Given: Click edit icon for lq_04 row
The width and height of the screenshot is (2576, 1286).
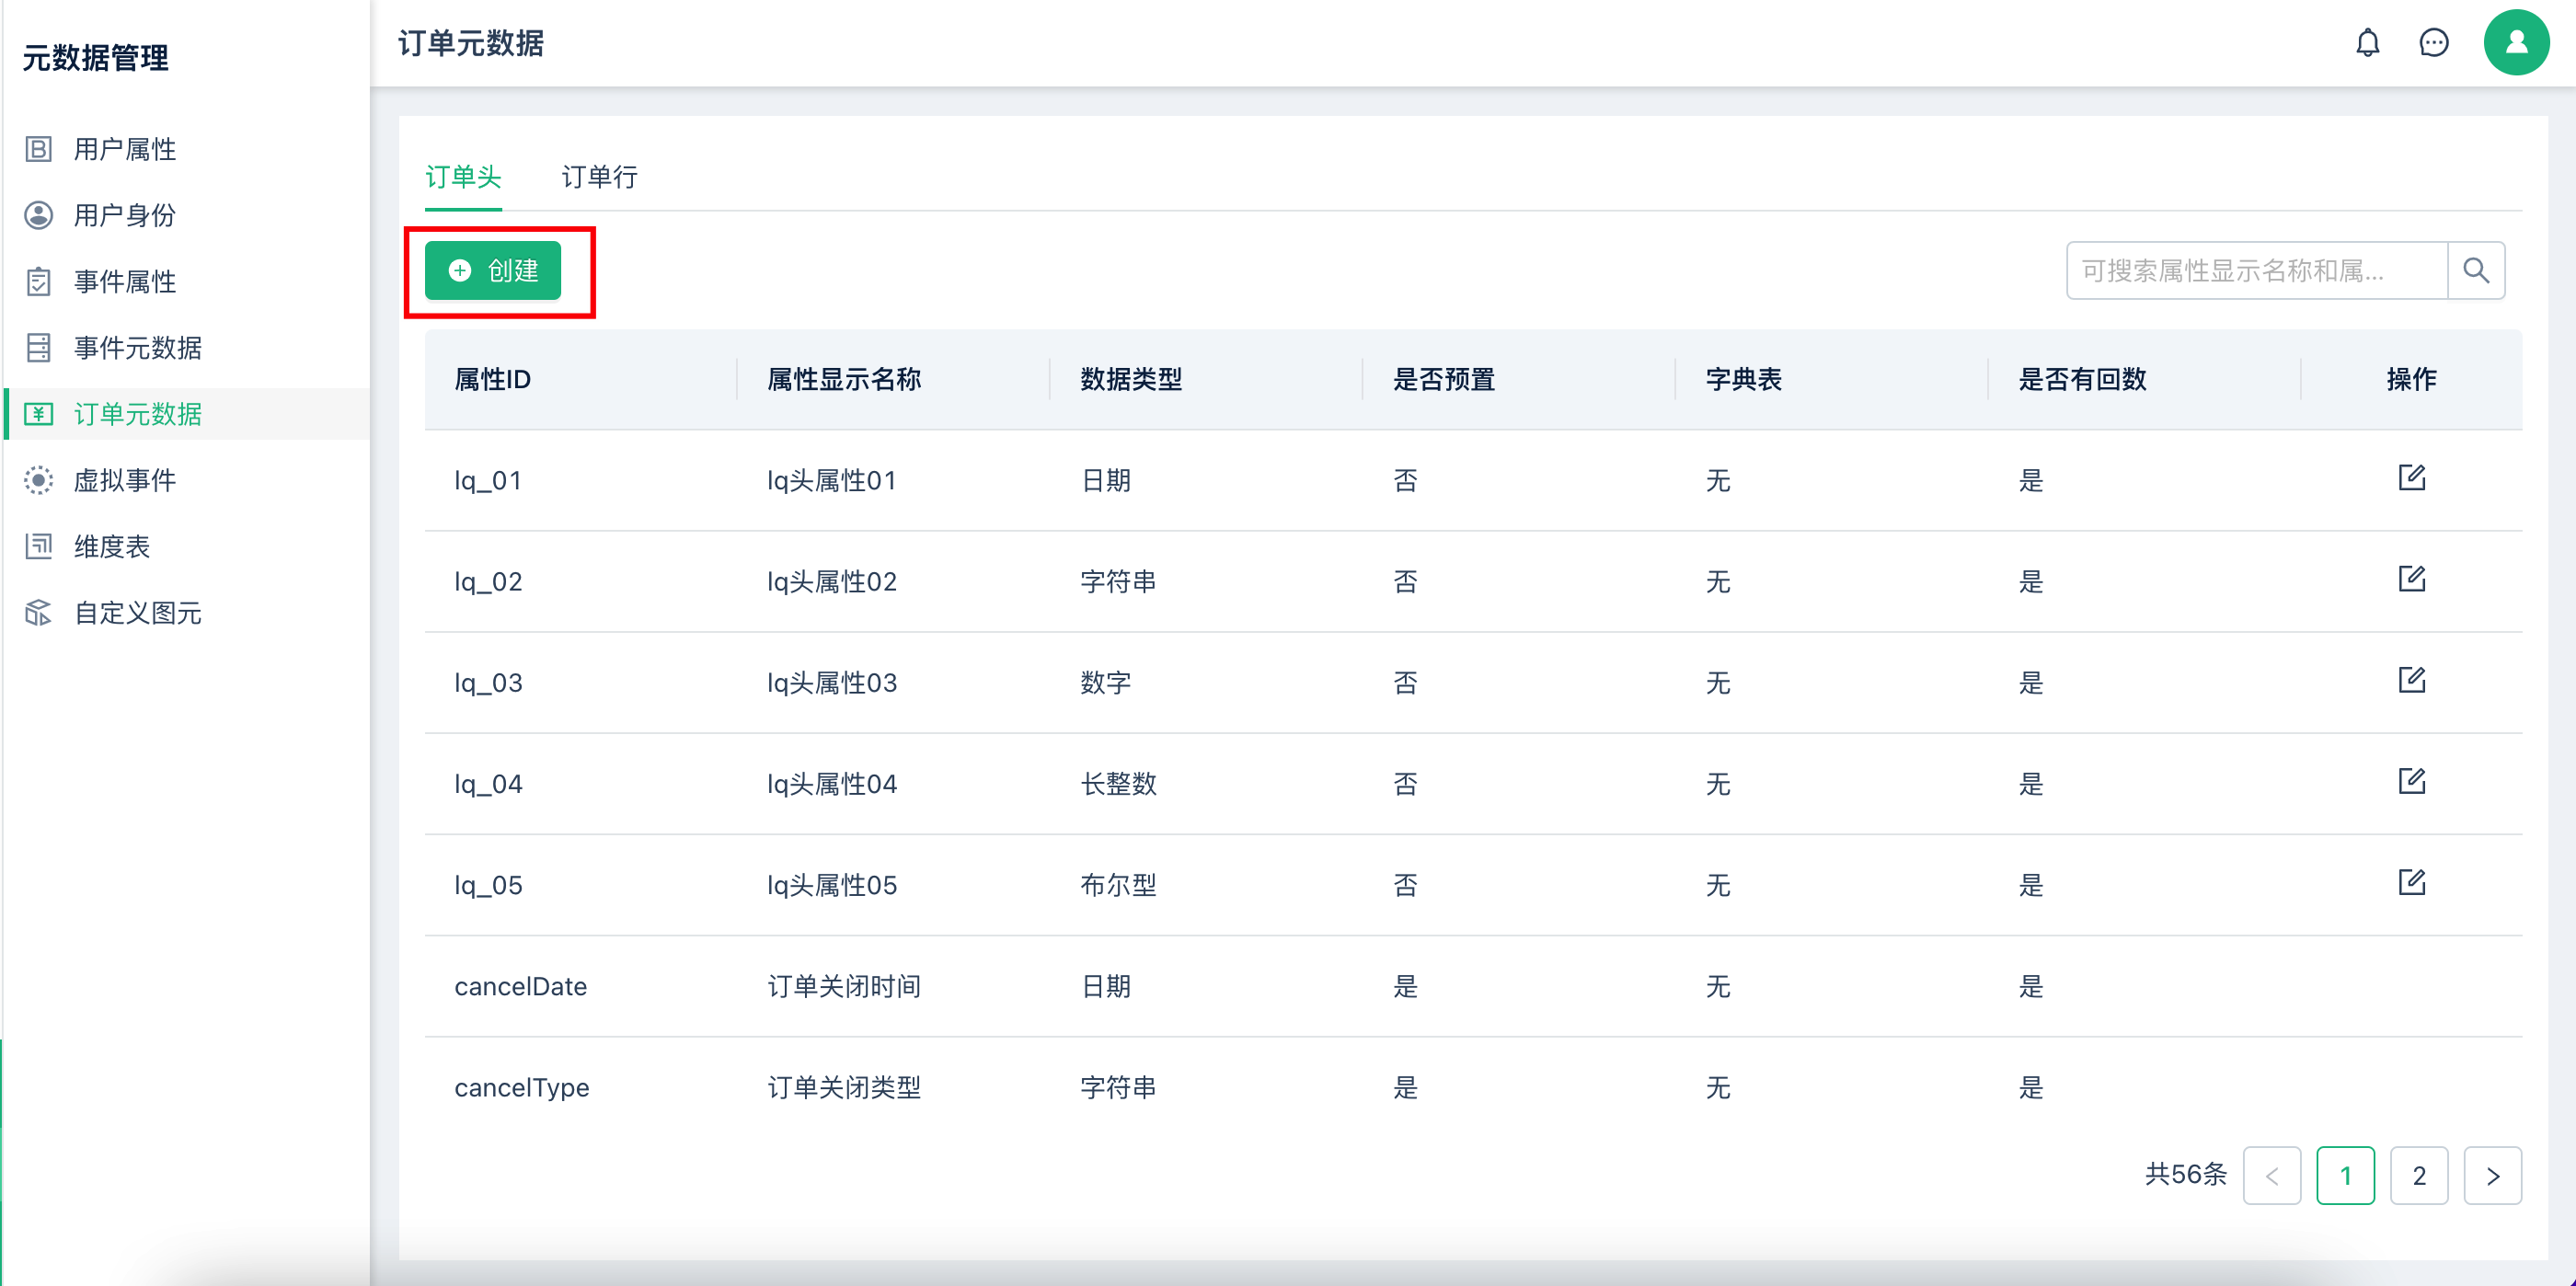Looking at the screenshot, I should (x=2411, y=780).
